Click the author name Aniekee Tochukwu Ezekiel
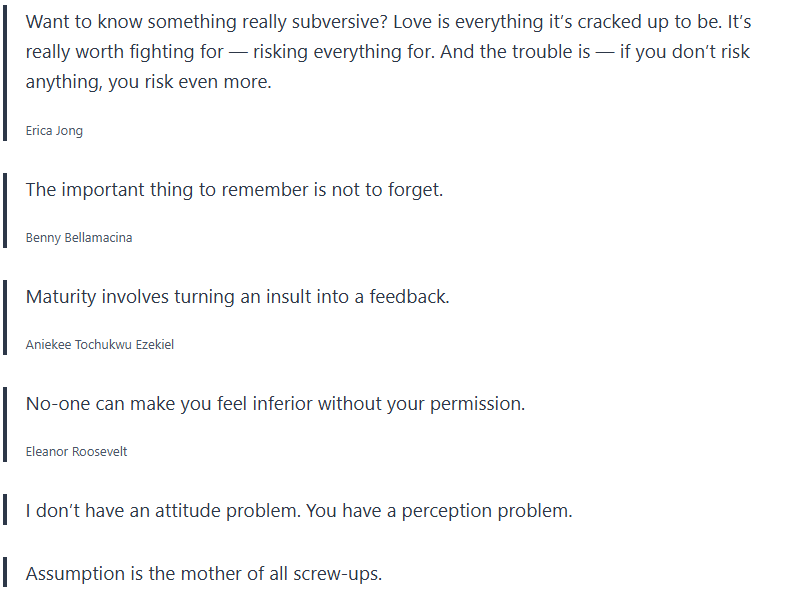Screen dimensions: 806x591 [x=100, y=345]
